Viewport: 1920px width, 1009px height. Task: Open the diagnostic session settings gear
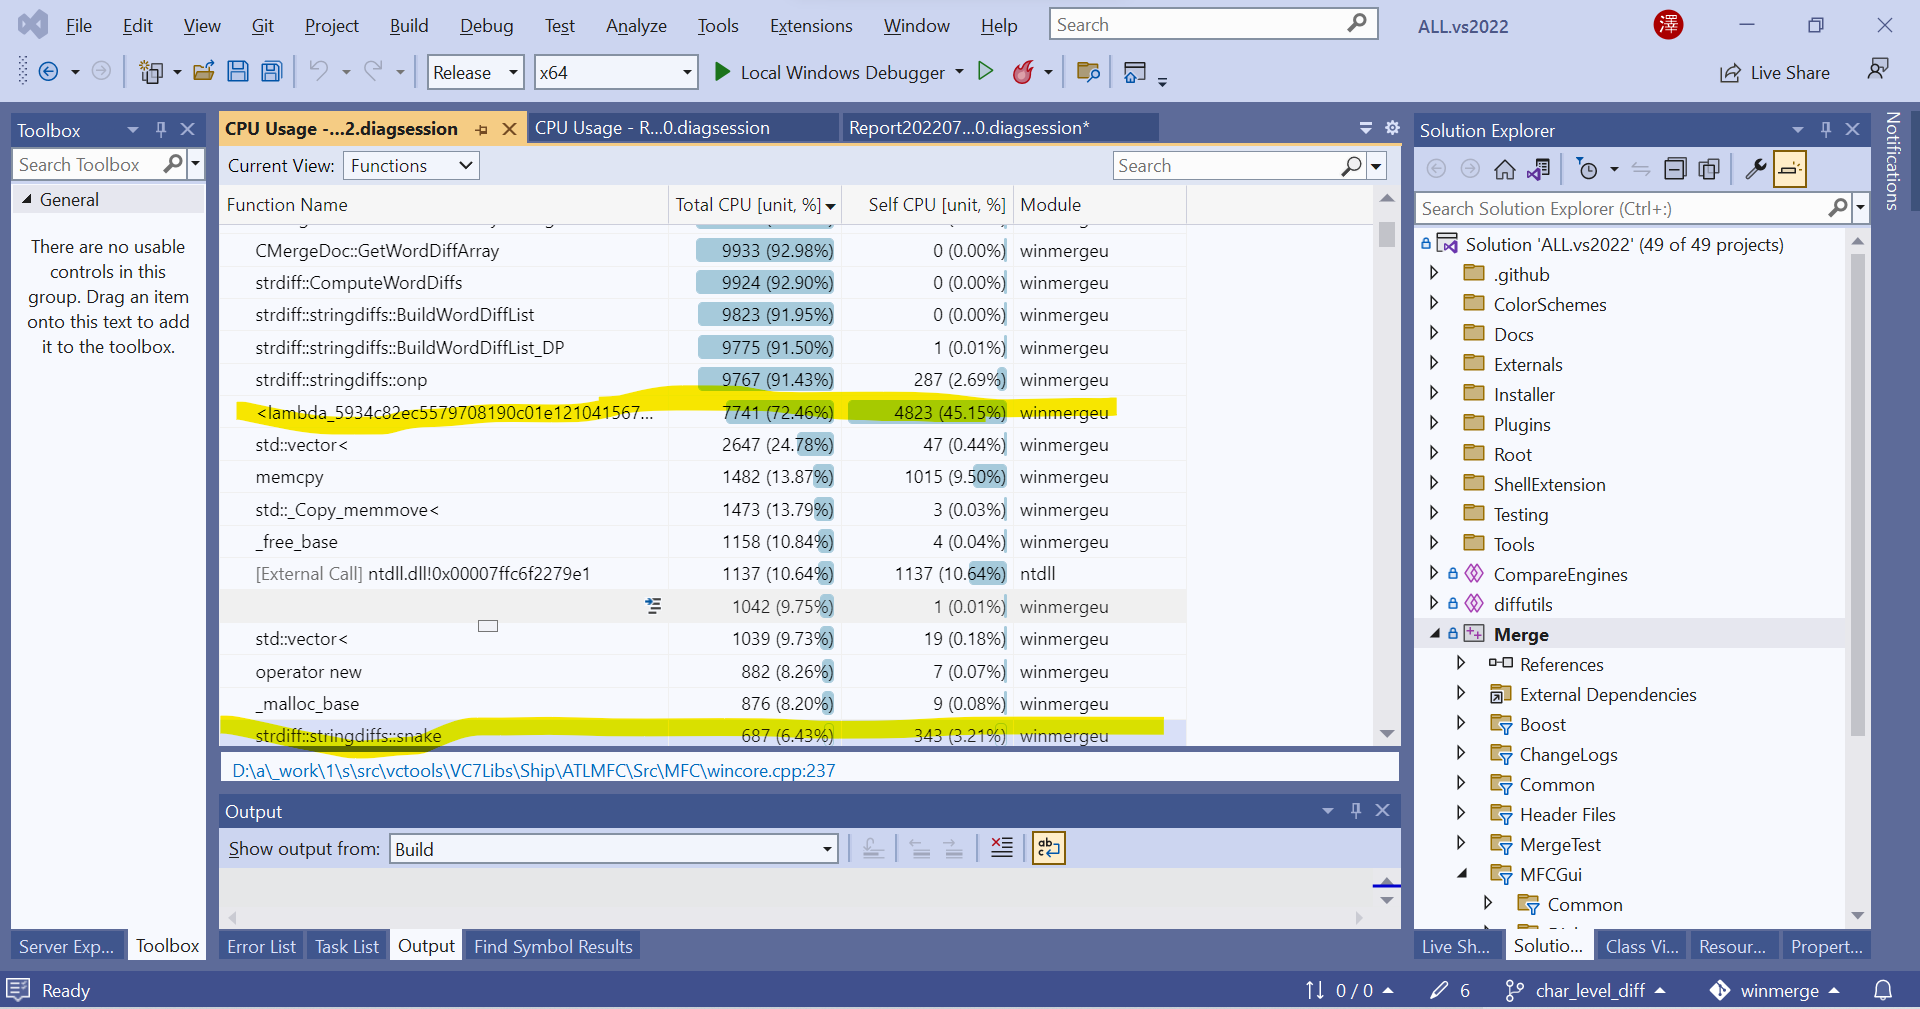[x=1392, y=128]
